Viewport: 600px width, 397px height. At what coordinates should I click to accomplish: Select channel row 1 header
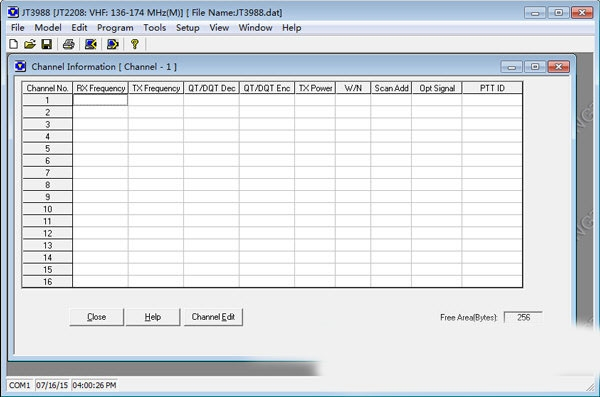[x=47, y=100]
